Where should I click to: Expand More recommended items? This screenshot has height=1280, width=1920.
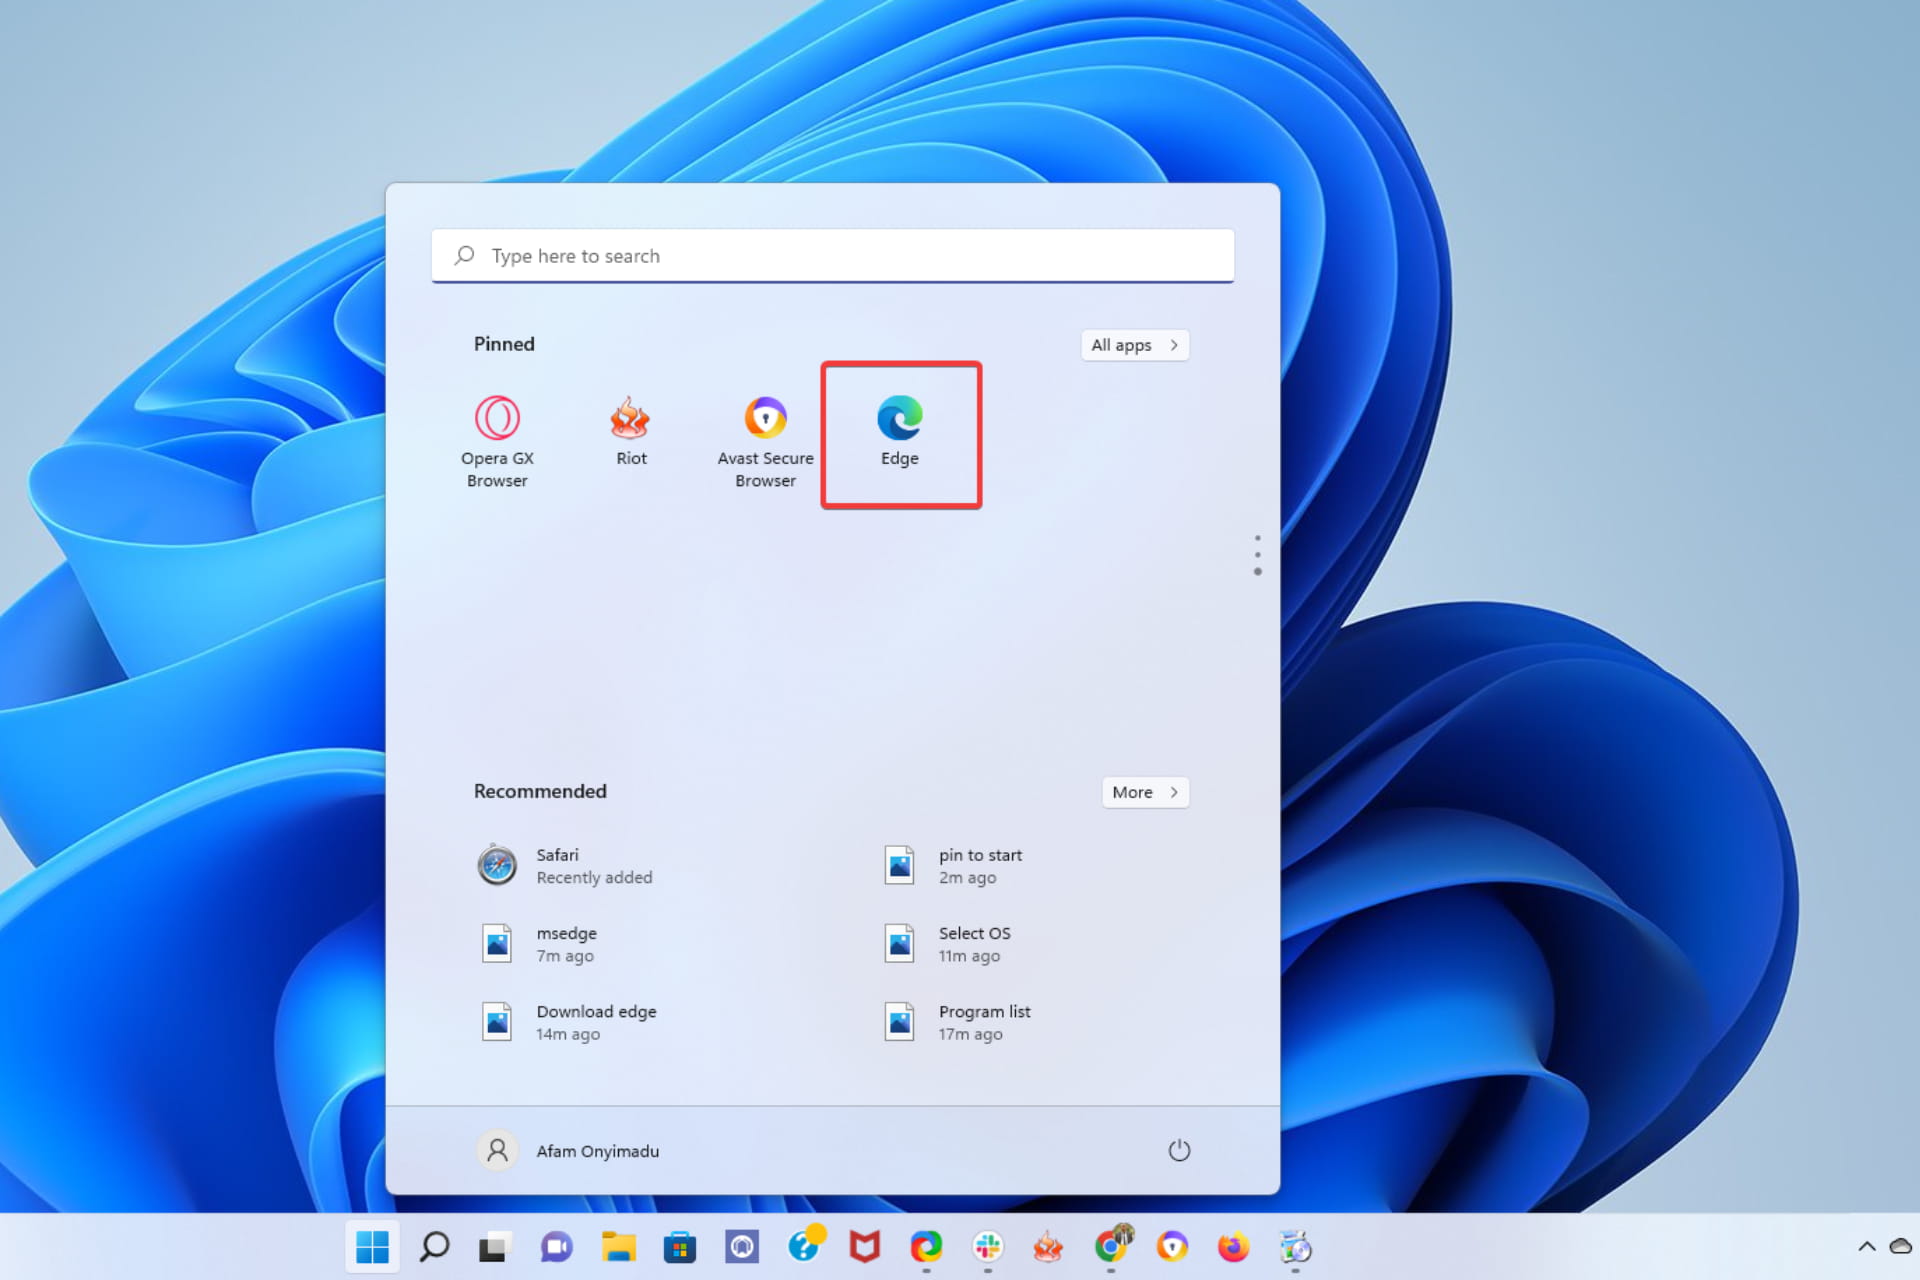coord(1145,792)
